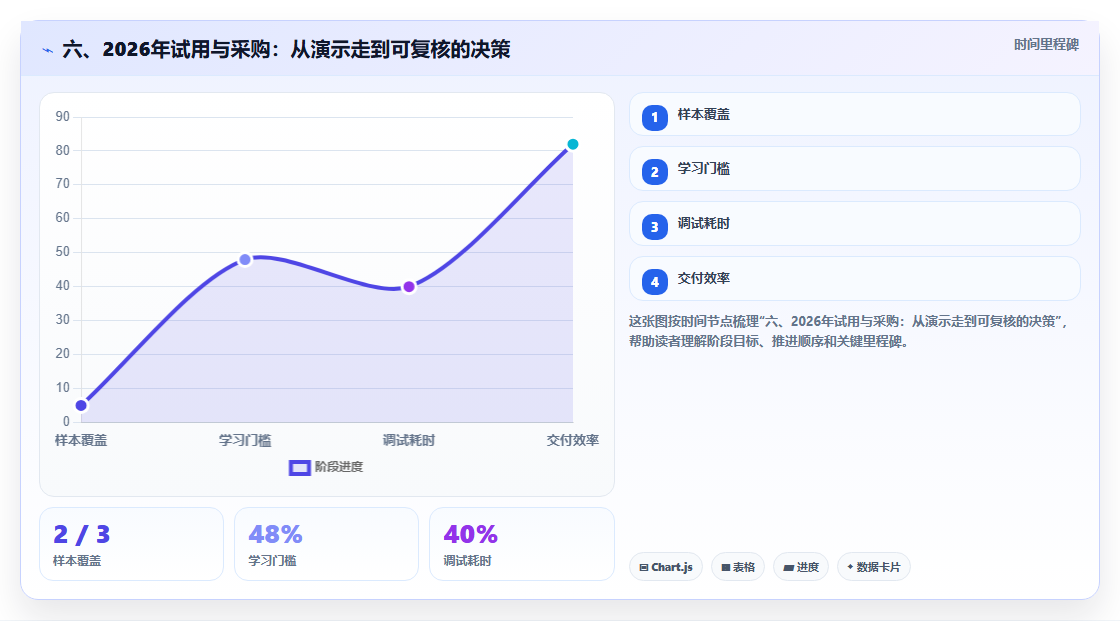Open the 学习门槛 step row
This screenshot has height=621, width=1120.
coord(854,169)
